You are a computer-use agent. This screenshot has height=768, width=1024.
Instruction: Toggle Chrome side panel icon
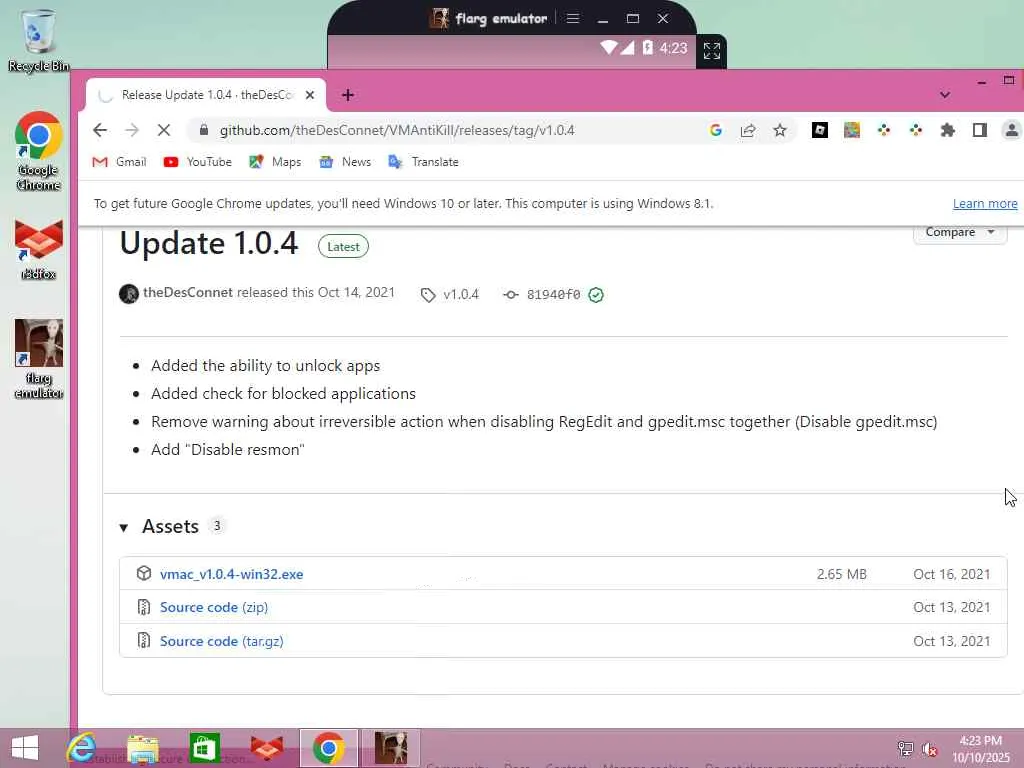pyautogui.click(x=980, y=130)
